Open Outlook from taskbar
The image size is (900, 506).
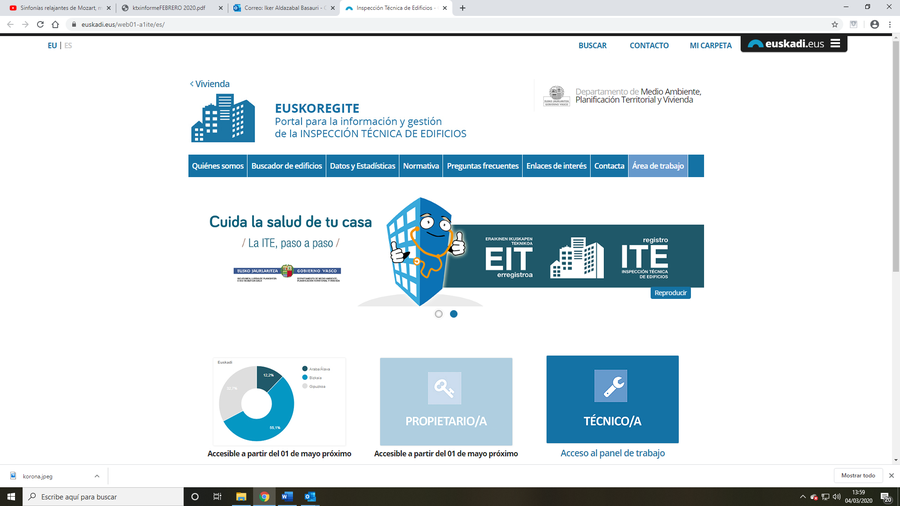[x=310, y=497]
